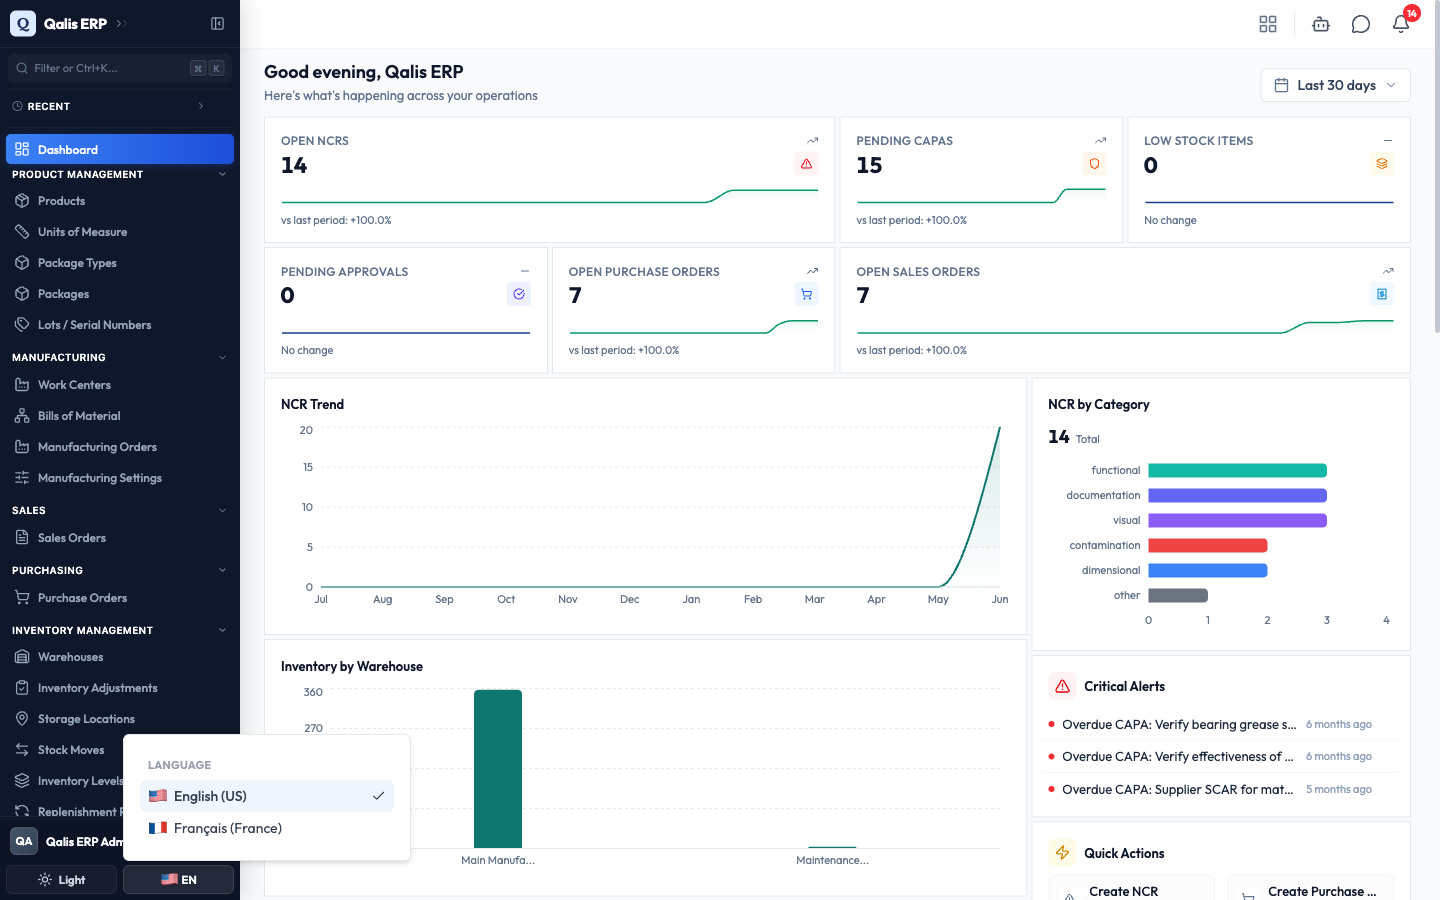1440x900 pixels.
Task: Click the dimensional category bar
Action: [x=1208, y=570]
